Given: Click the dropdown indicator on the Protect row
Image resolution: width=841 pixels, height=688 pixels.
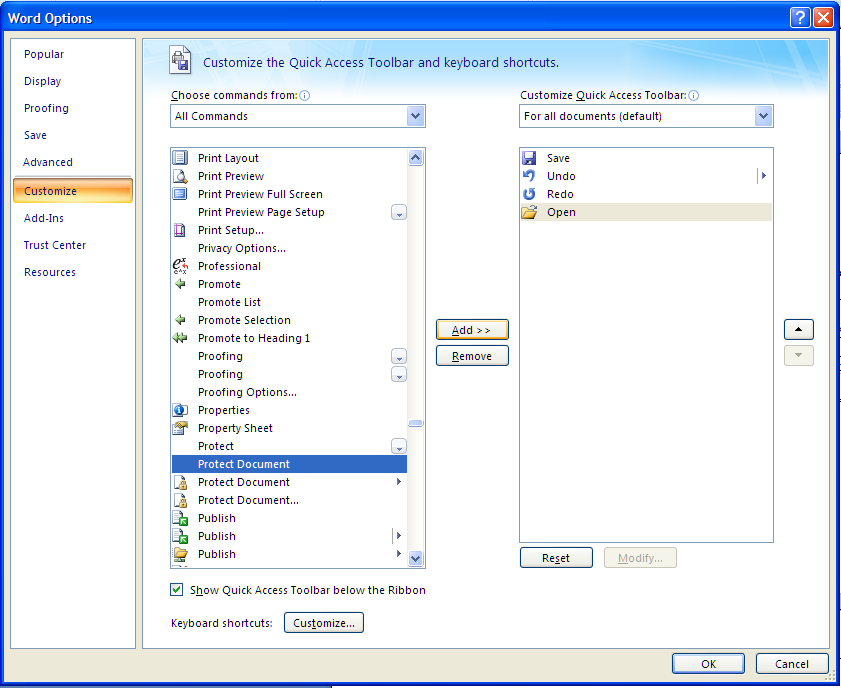Looking at the screenshot, I should click(399, 446).
